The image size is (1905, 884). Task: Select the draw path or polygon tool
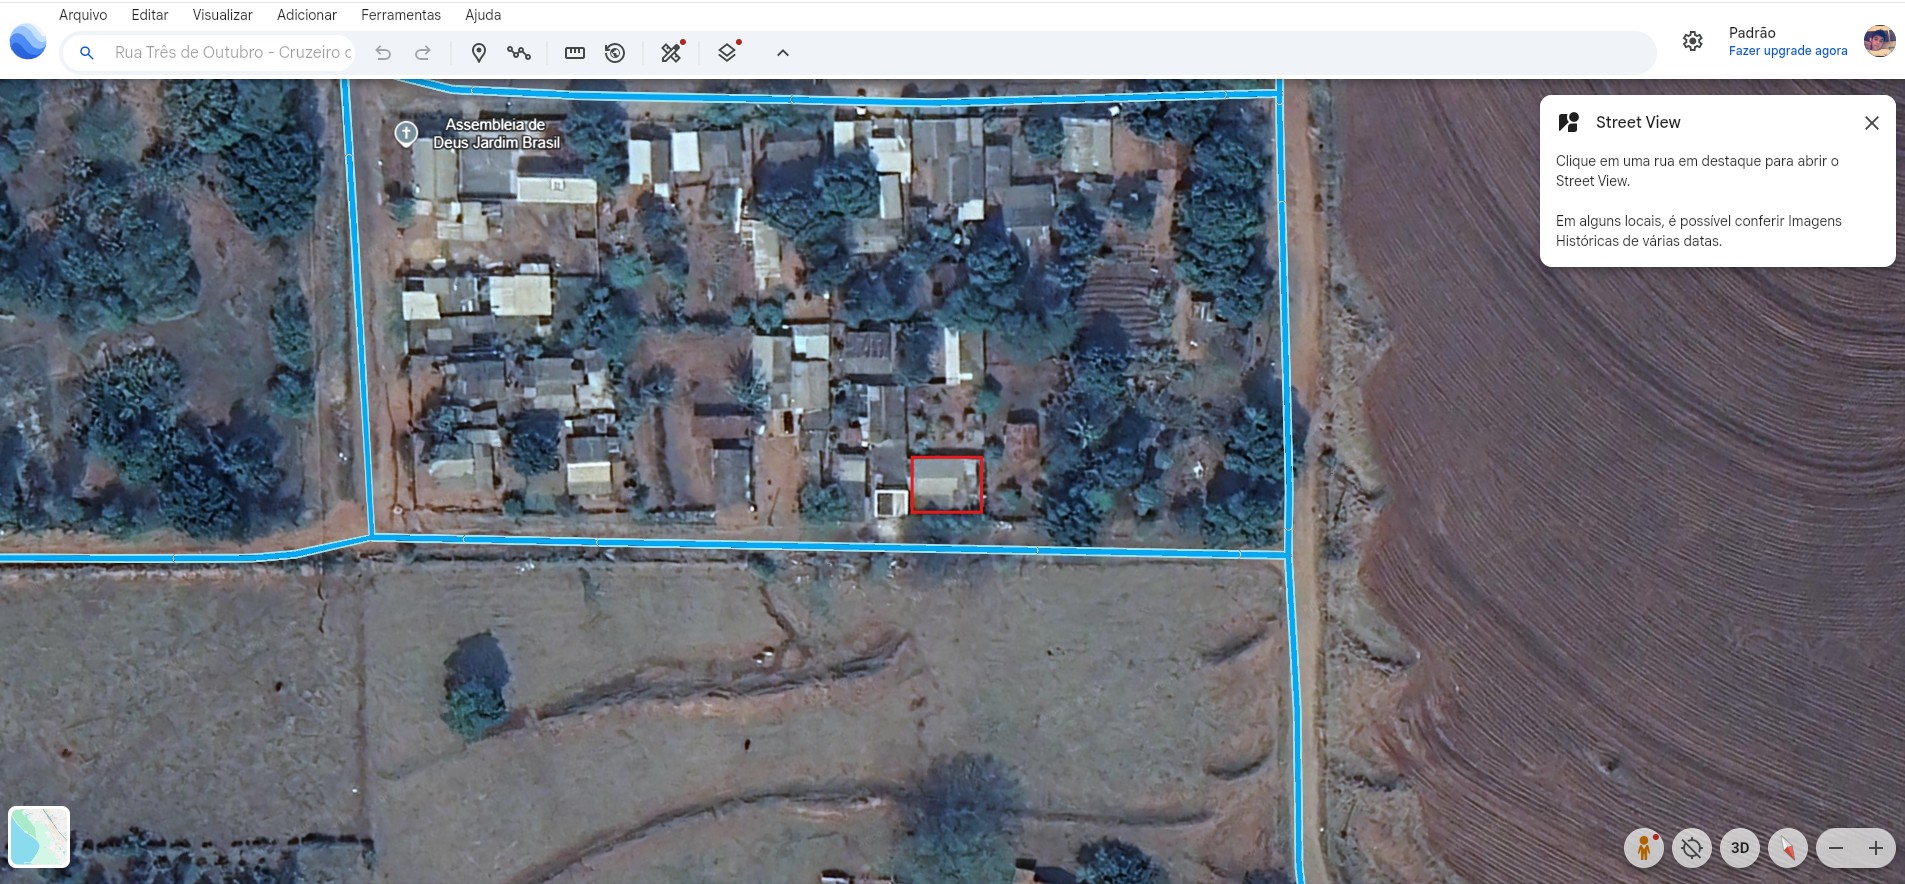pos(519,53)
